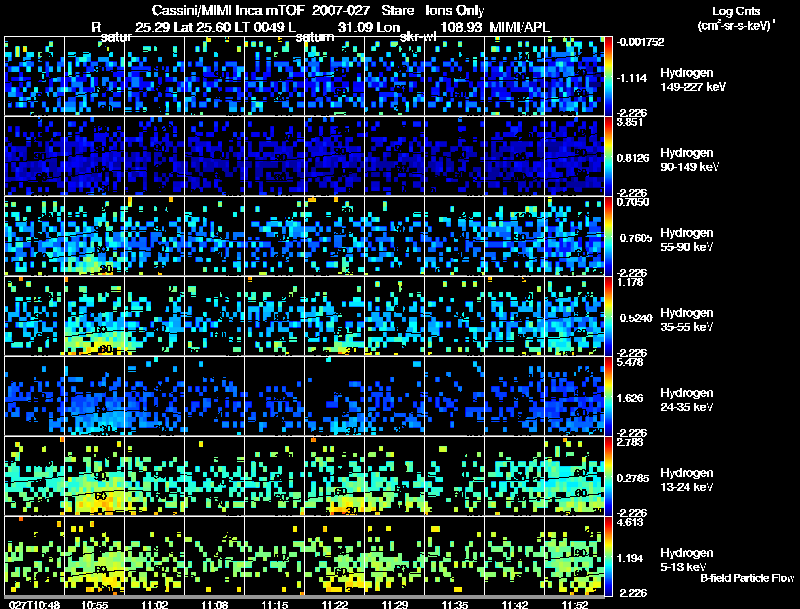Open the 55-90 keV image at 11:42
Screen dimensions: 800x609
point(515,236)
